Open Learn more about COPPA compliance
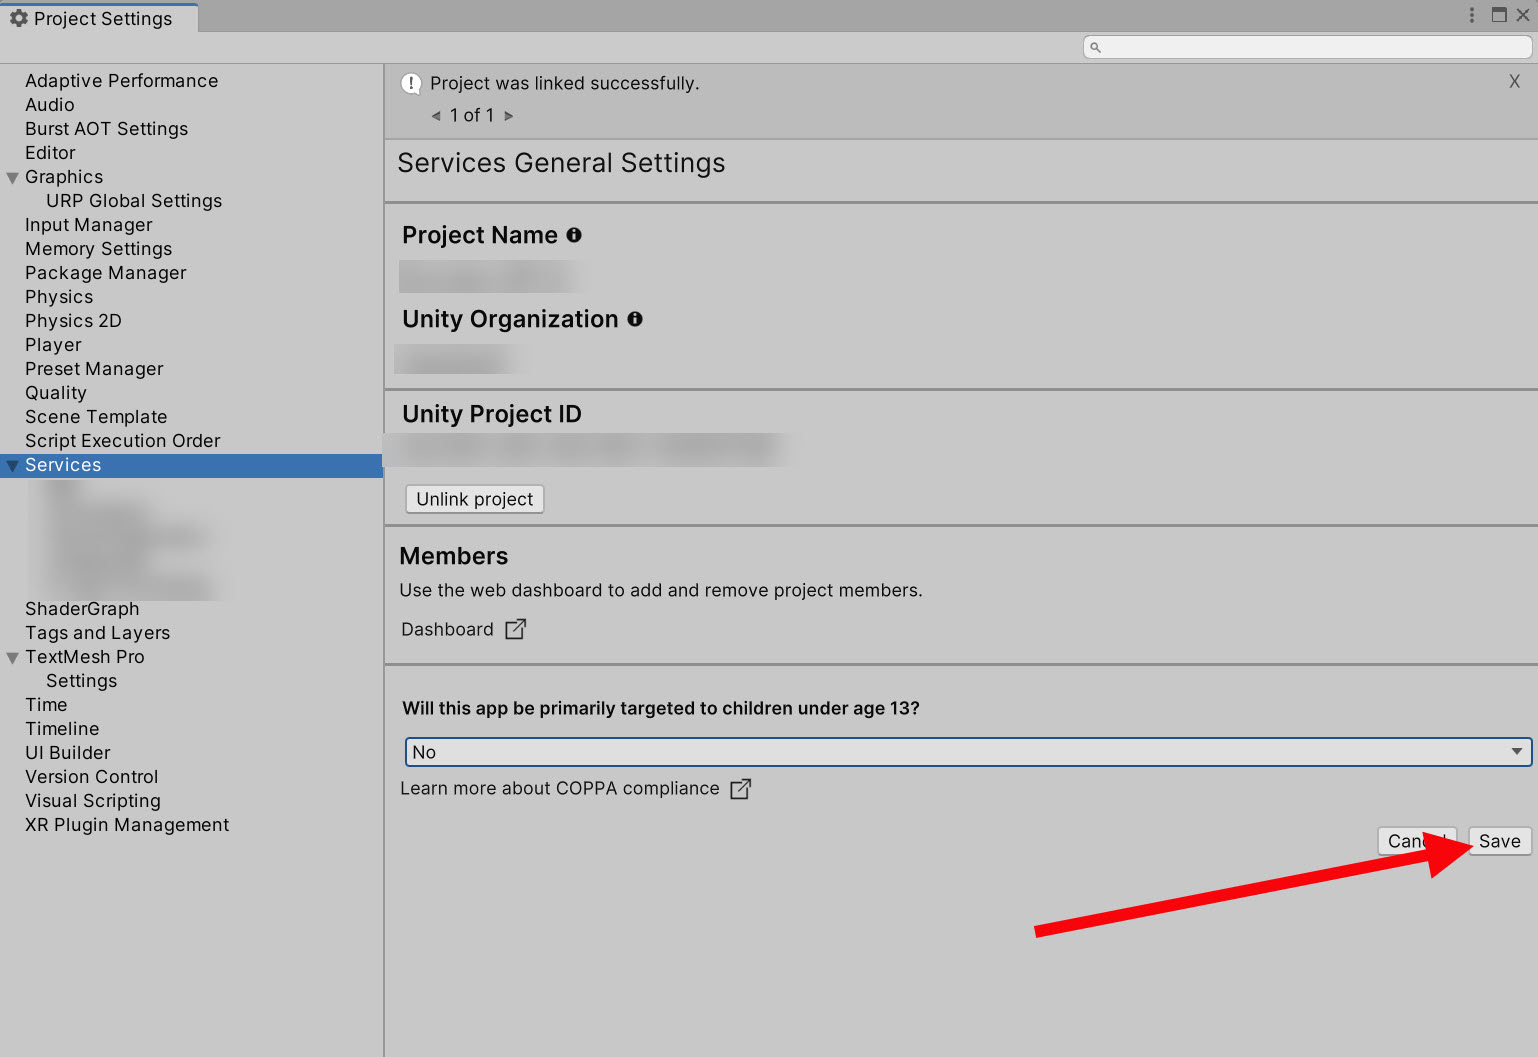Screen dimensions: 1538x1057 pyautogui.click(x=560, y=788)
